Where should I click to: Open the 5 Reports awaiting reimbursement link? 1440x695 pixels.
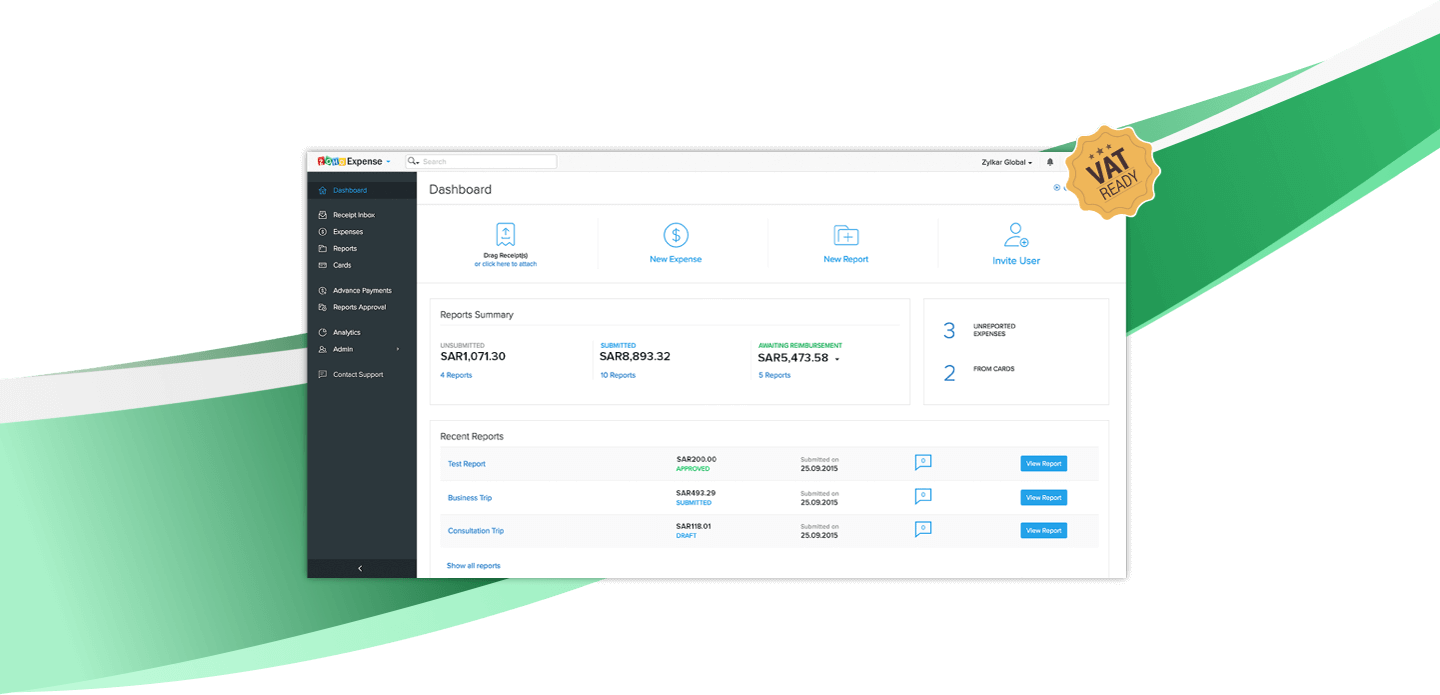[x=774, y=375]
